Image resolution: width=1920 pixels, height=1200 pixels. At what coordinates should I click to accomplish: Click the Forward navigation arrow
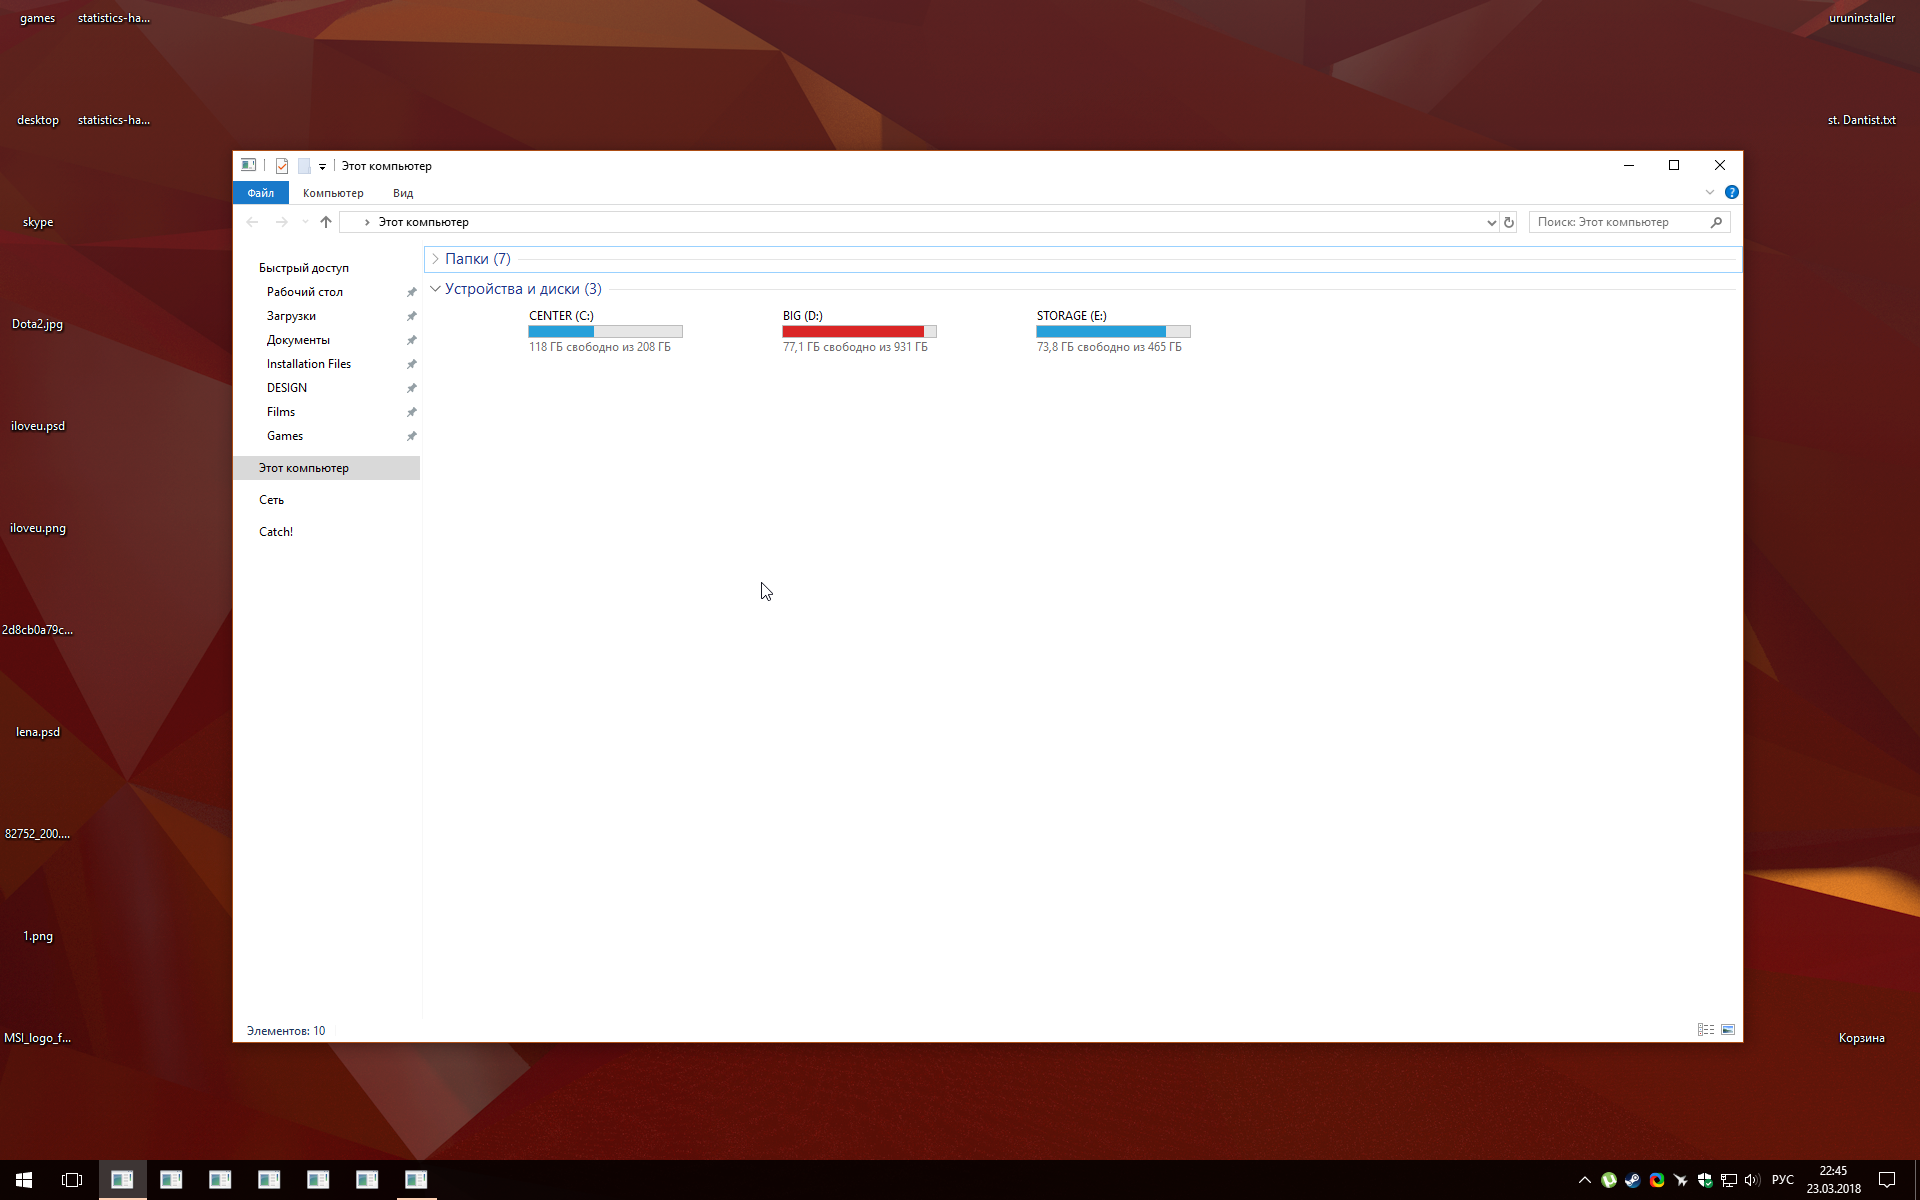pyautogui.click(x=282, y=222)
